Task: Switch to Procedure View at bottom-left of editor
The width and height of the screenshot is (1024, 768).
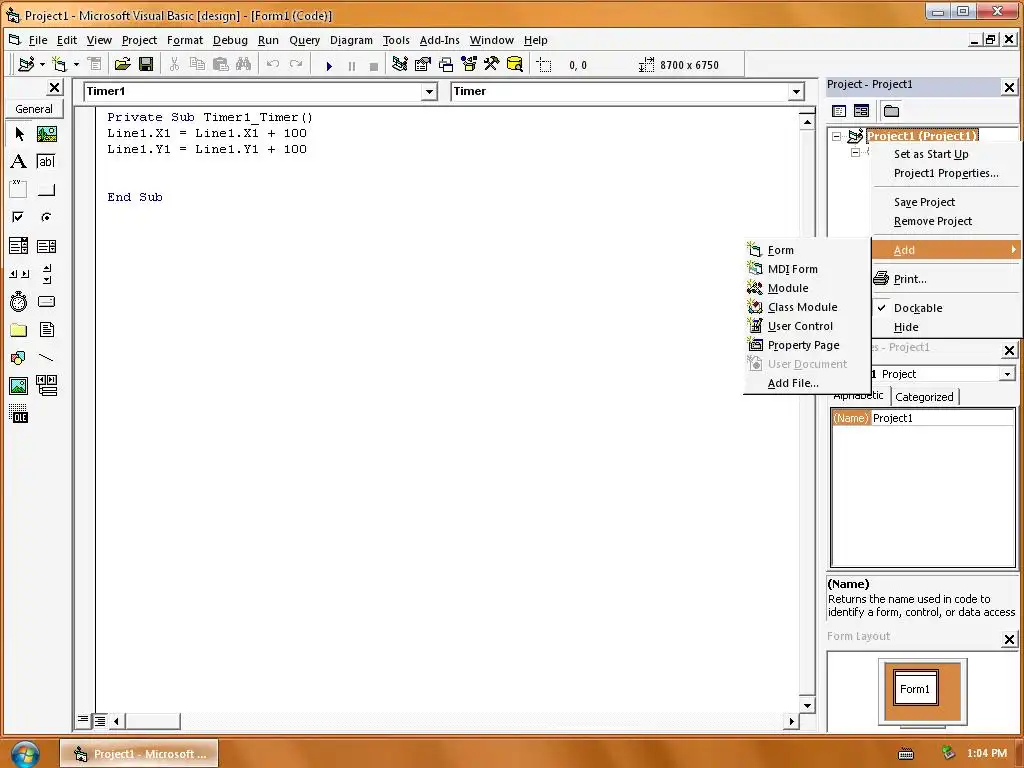Action: (x=83, y=720)
